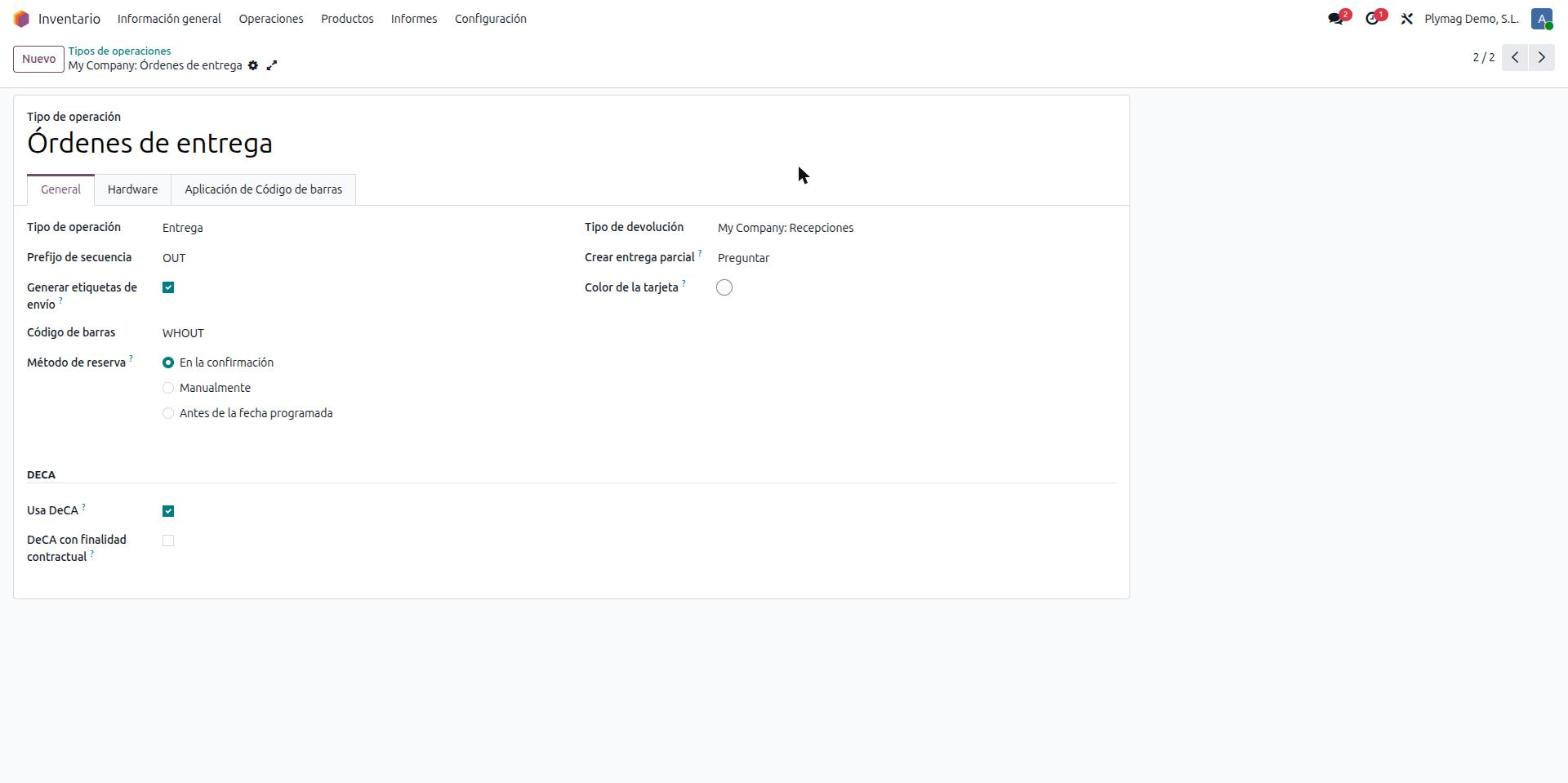1568x783 pixels.
Task: Click the 2 / 2 pager counter
Action: pyautogui.click(x=1483, y=57)
